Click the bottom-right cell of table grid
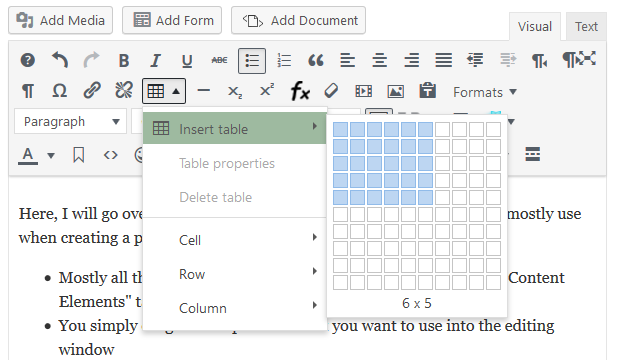 (x=493, y=283)
